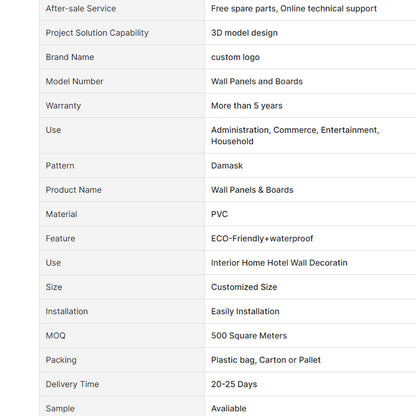This screenshot has height=416, width=416.
Task: Click the Brand Name row label
Action: point(70,57)
